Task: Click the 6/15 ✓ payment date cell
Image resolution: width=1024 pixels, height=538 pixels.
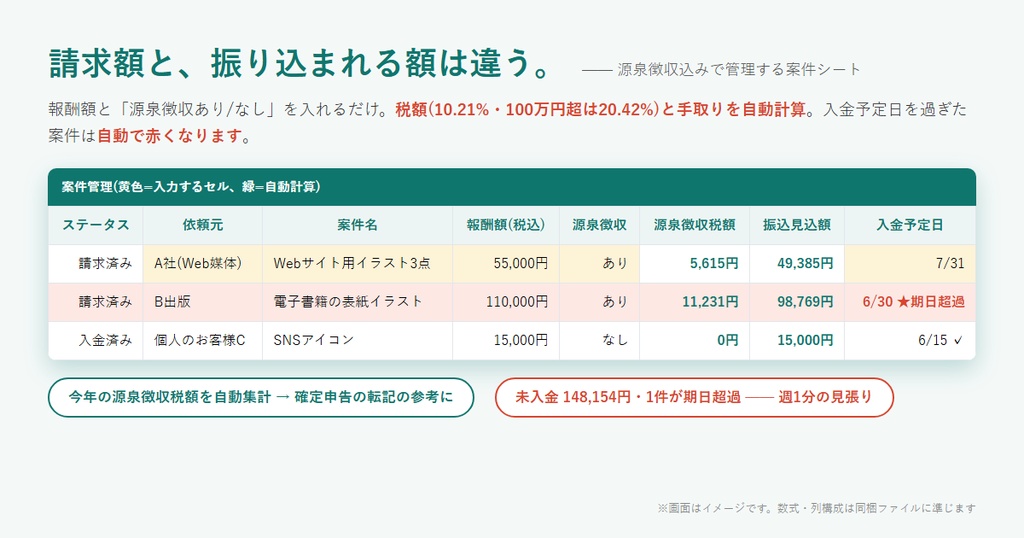Action: tap(910, 340)
